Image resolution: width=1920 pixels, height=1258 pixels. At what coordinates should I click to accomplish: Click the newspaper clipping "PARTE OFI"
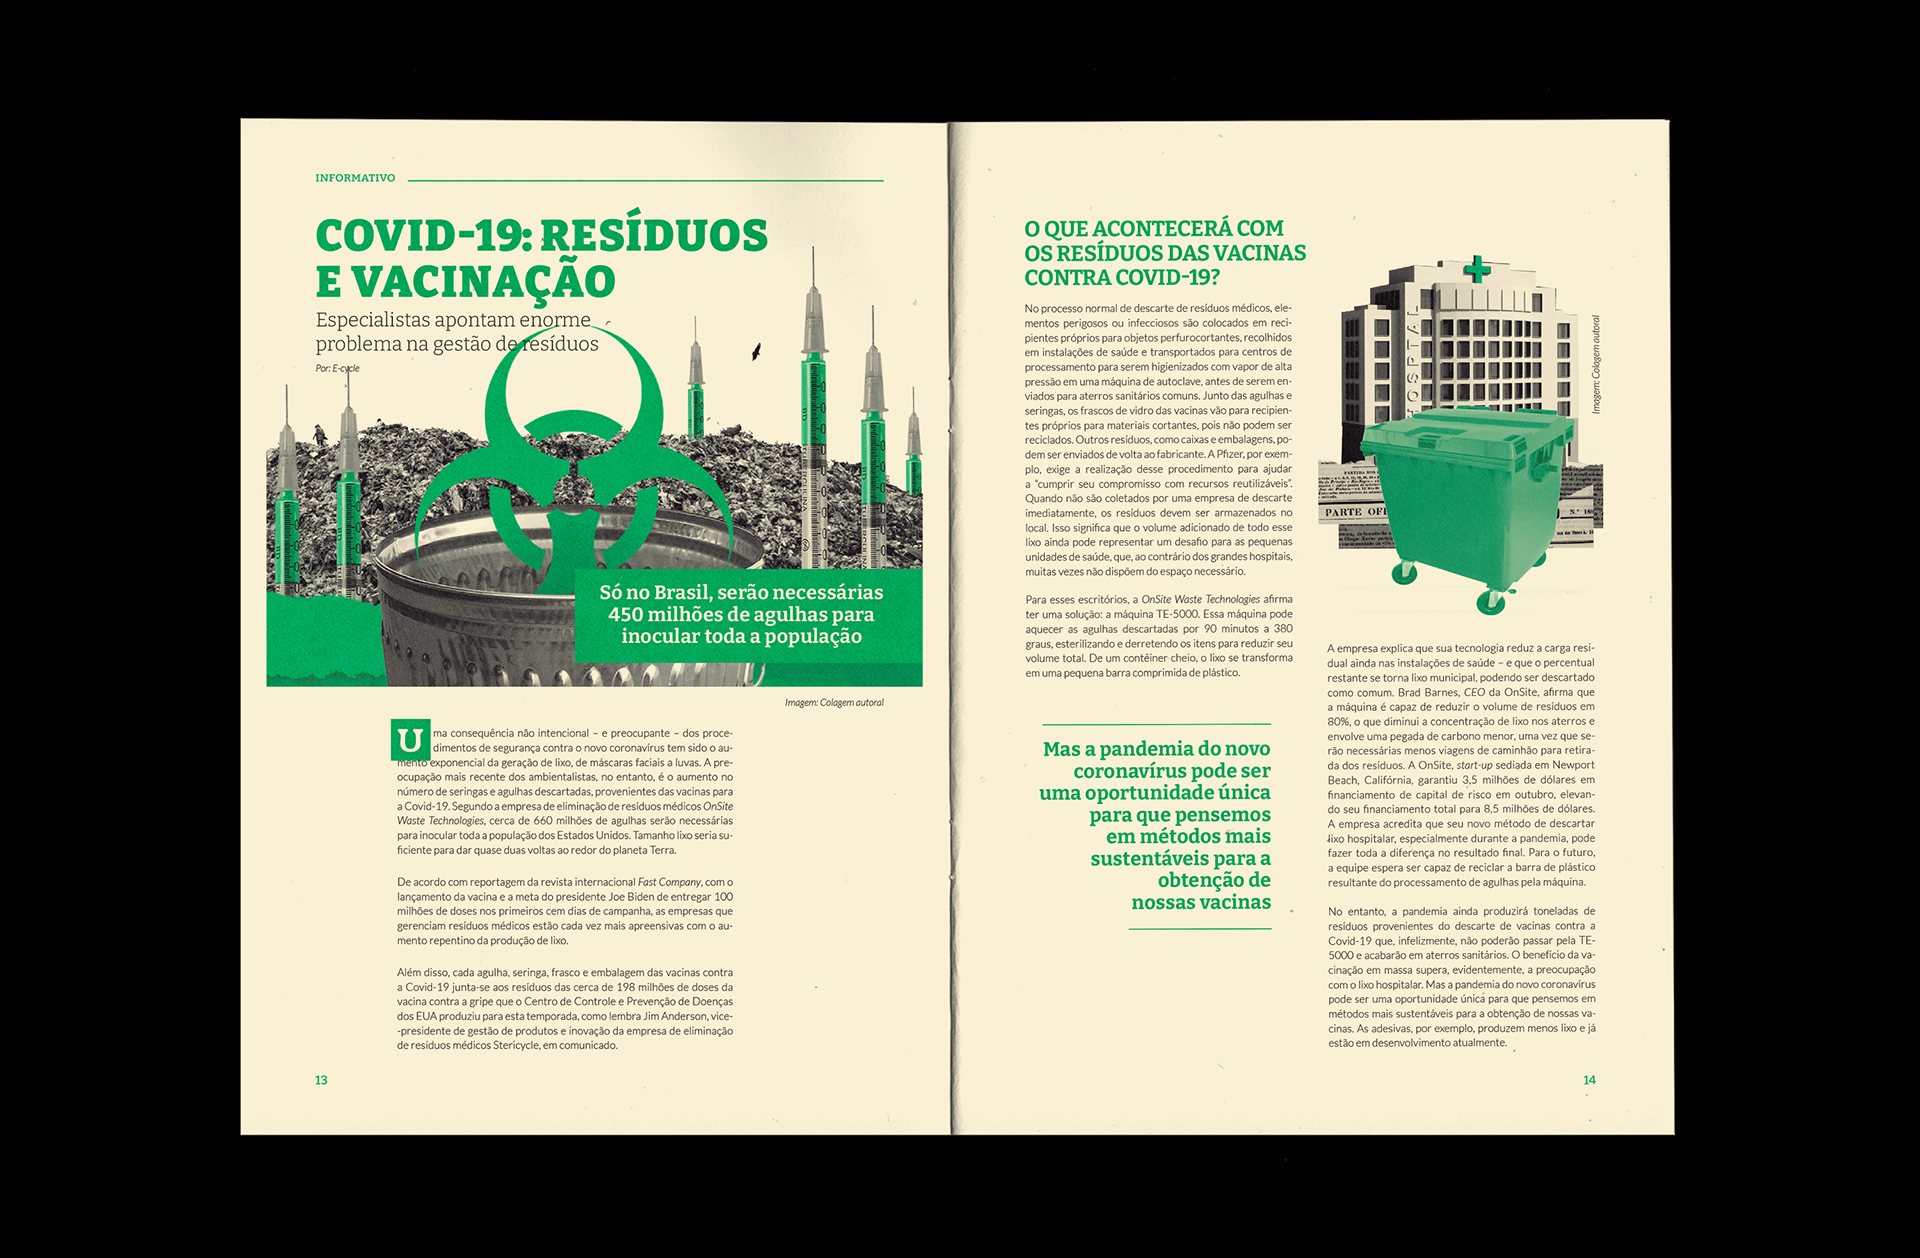tap(1355, 512)
